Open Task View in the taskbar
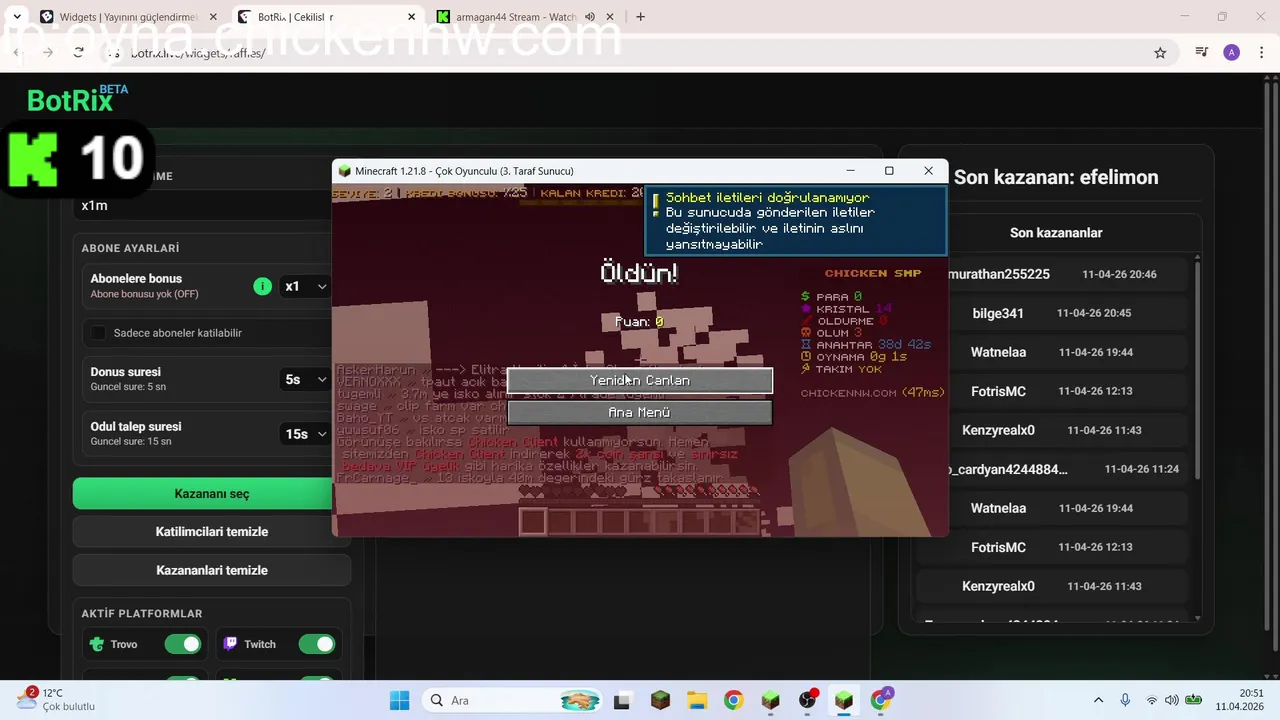 622,700
